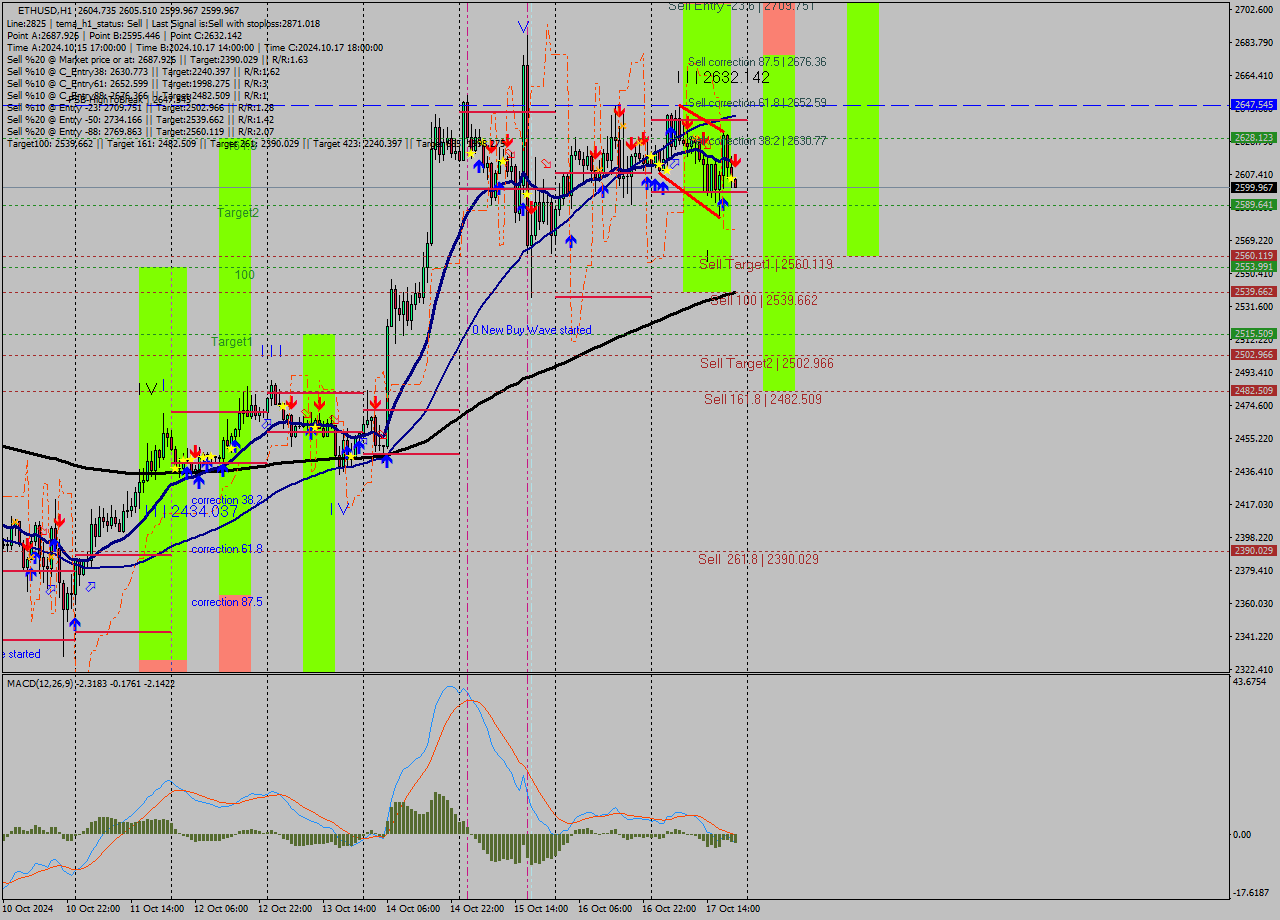Click the 2322.410 price axis value
The height and width of the screenshot is (920, 1280).
(x=1254, y=669)
